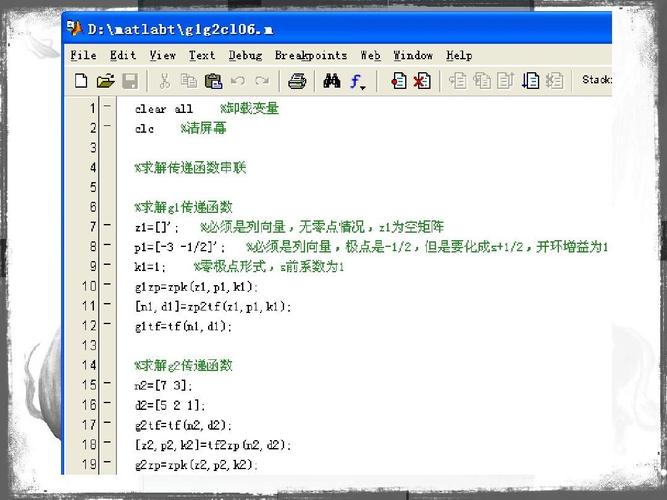Undo the last edit

click(x=238, y=80)
